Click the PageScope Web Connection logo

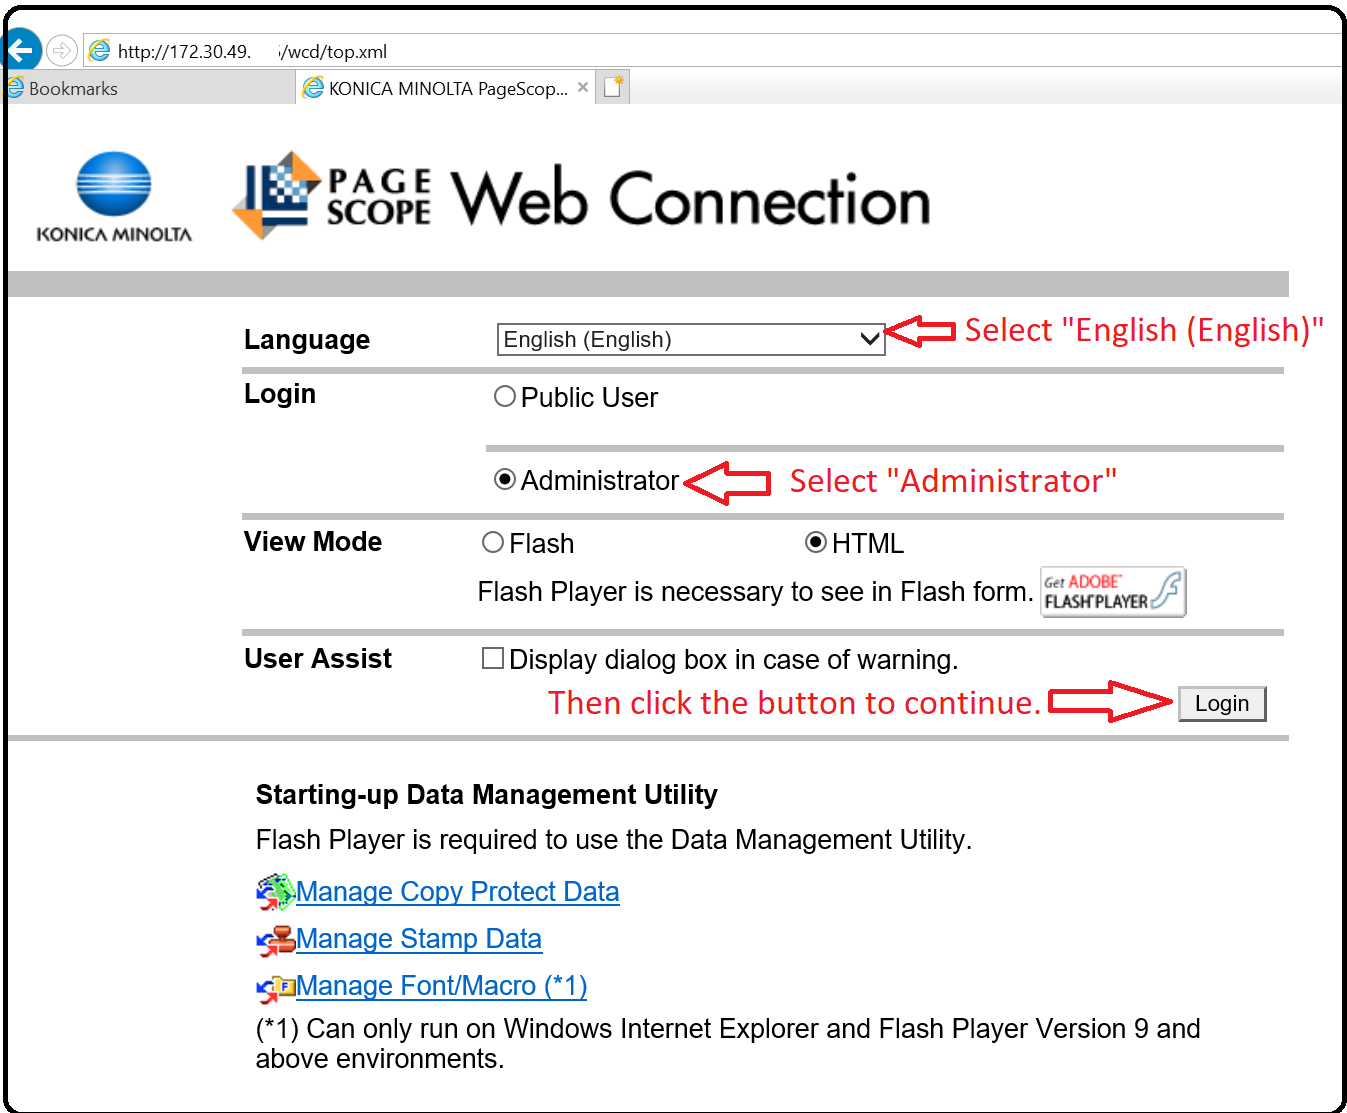(x=581, y=196)
